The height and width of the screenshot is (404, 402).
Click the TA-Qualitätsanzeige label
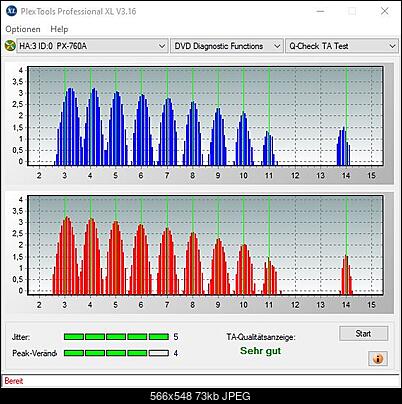[261, 337]
